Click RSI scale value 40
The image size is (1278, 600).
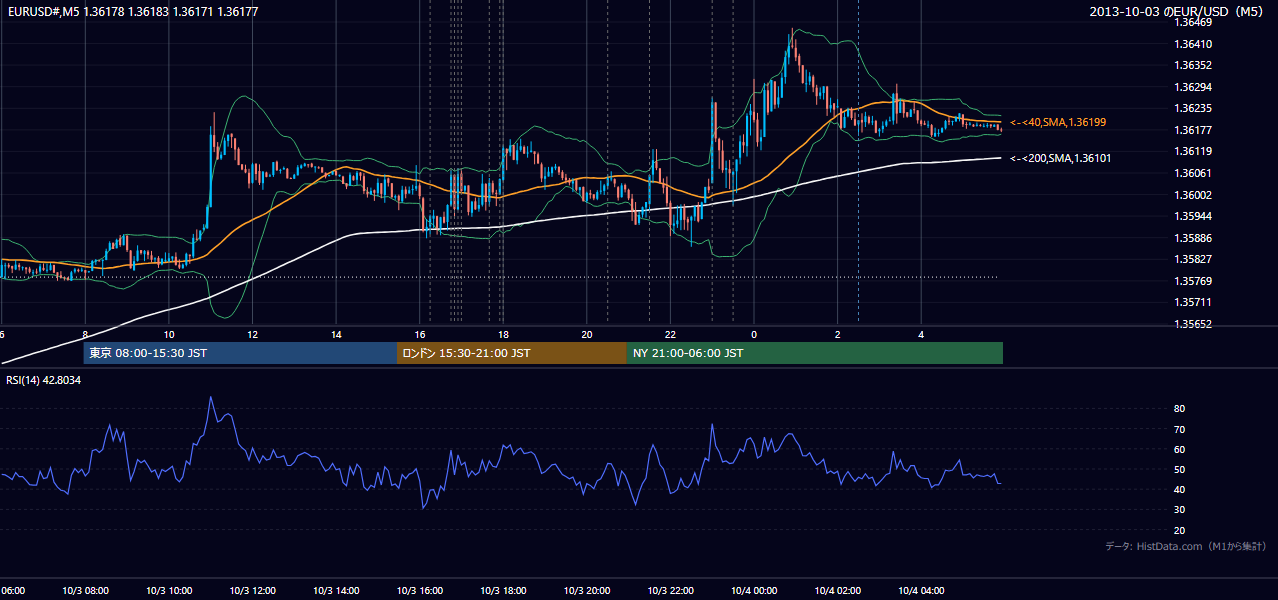[1180, 489]
